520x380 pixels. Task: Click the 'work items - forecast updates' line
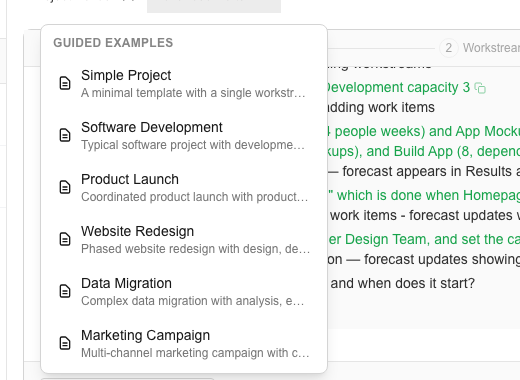425,215
